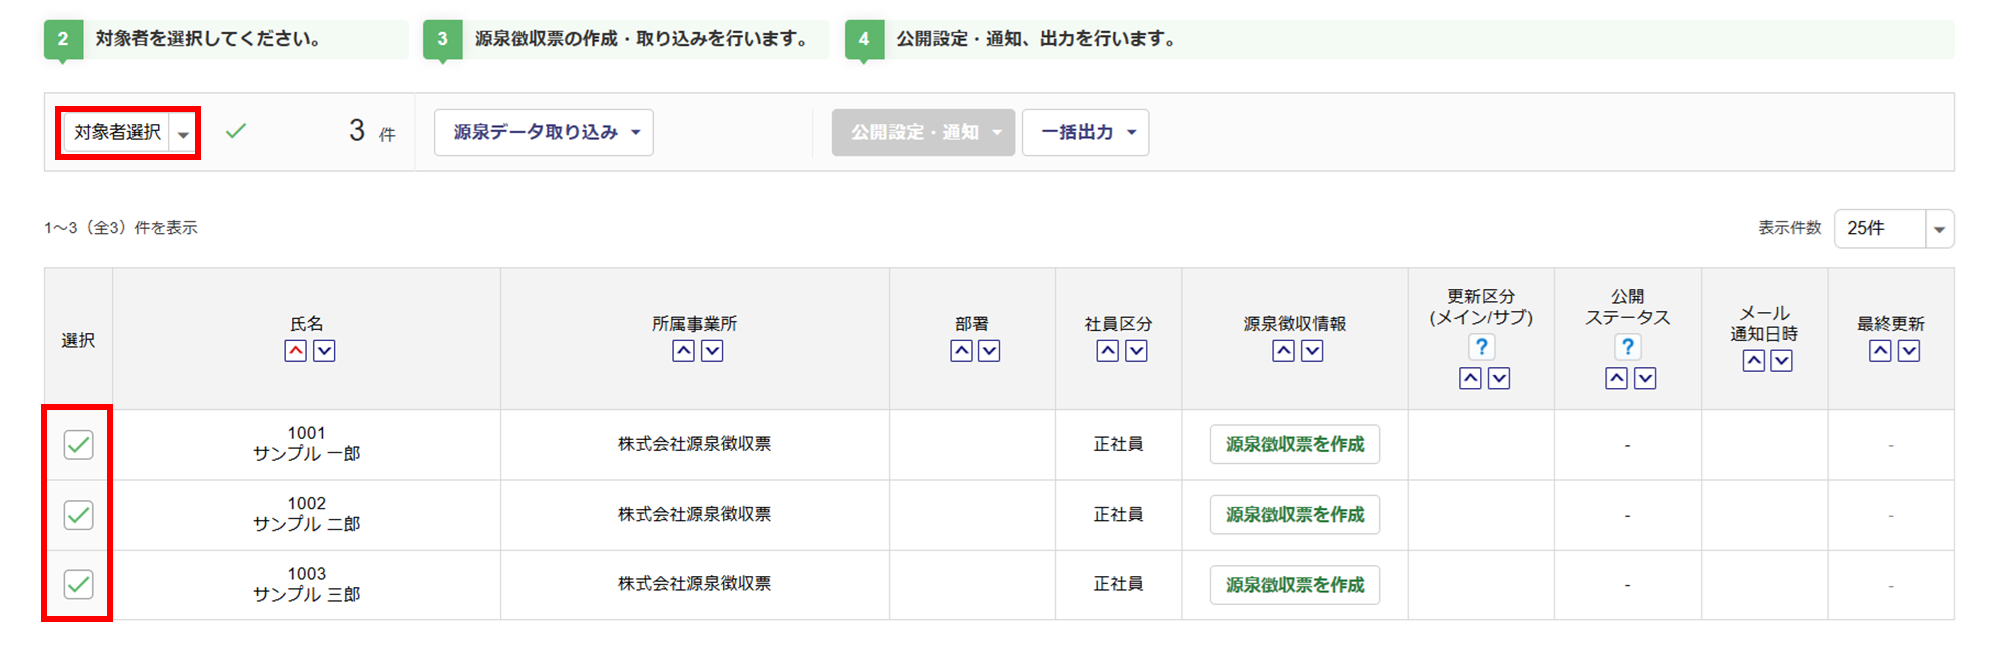Open 公開設定・通知 dropdown menu
2000x651 pixels.
pyautogui.click(x=923, y=132)
